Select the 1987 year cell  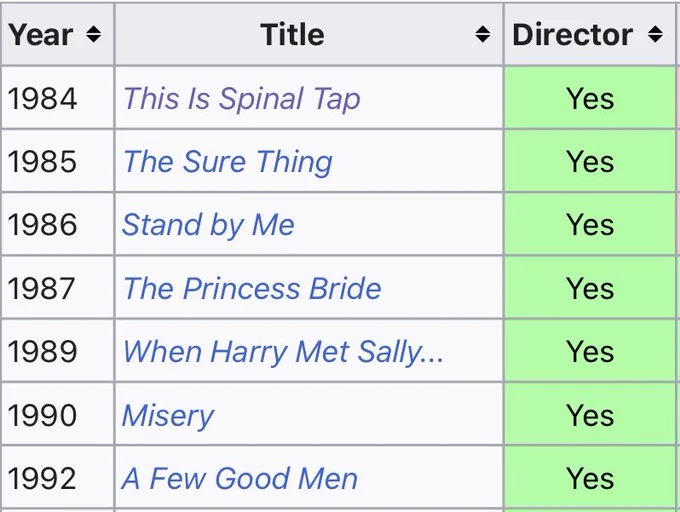58,287
